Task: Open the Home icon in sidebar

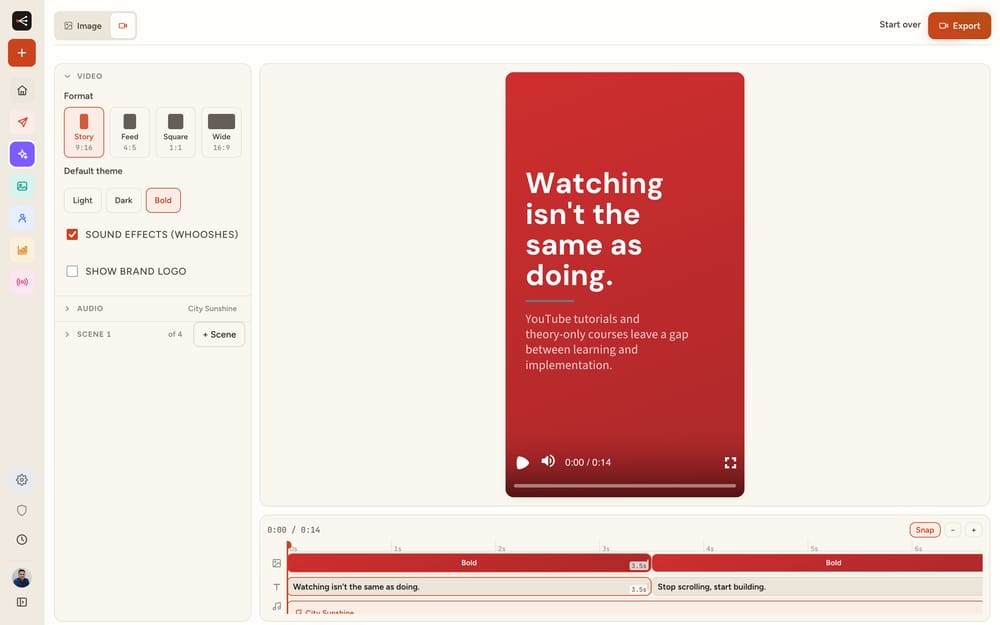Action: (22, 90)
